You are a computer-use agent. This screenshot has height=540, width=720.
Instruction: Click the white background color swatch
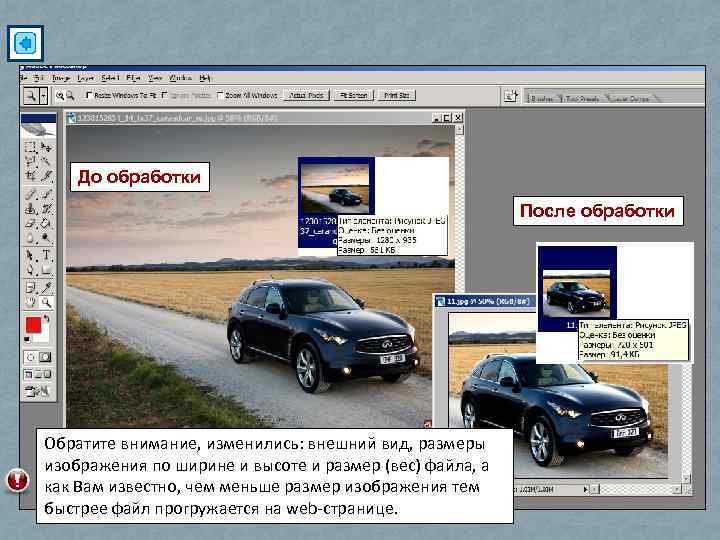pos(45,337)
